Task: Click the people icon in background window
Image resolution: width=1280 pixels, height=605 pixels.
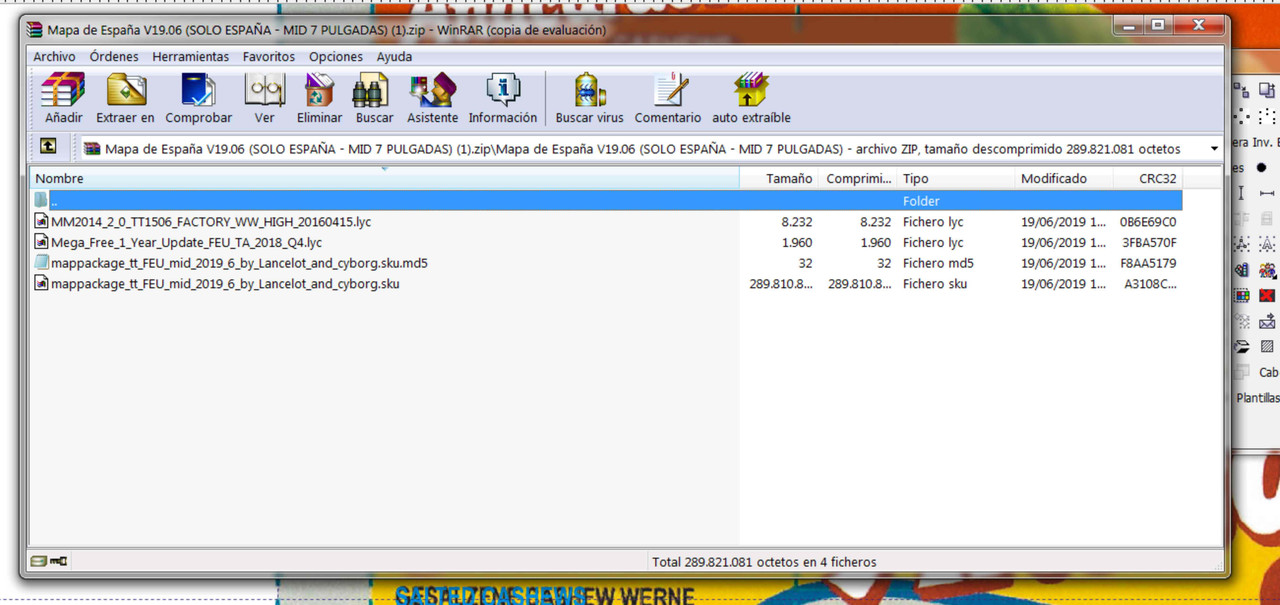Action: (x=1267, y=270)
